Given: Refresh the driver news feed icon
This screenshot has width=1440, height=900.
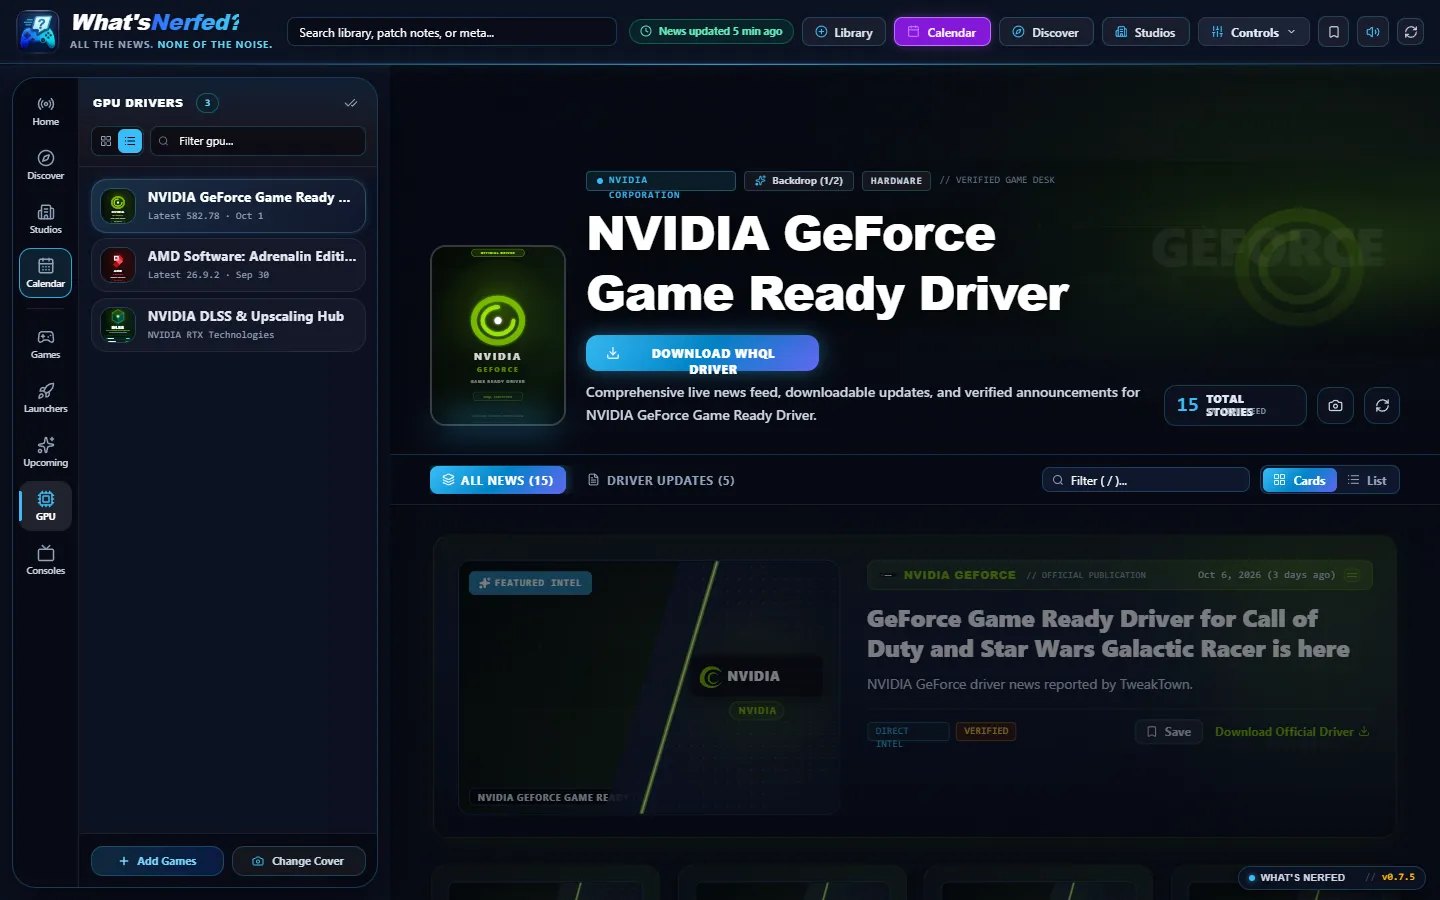Looking at the screenshot, I should (x=1382, y=405).
